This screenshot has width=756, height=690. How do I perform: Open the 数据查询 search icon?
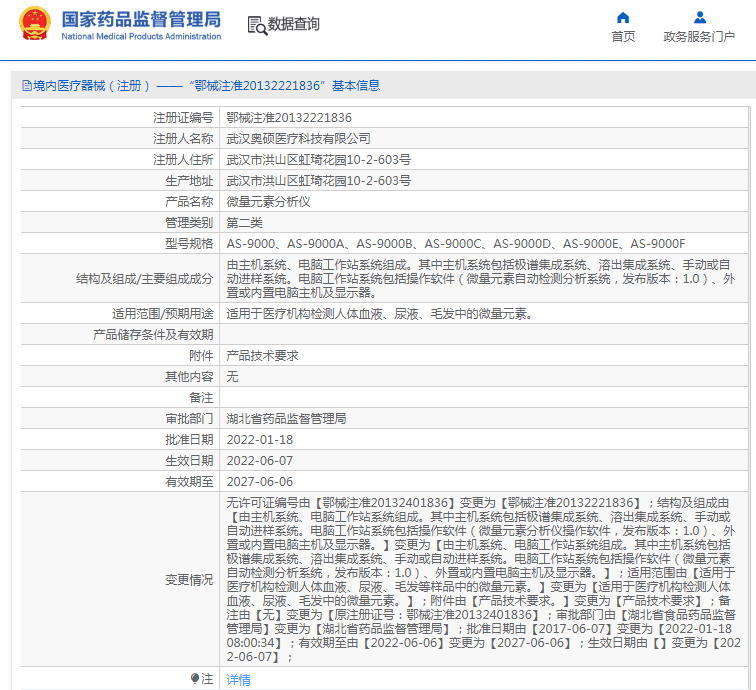click(x=257, y=25)
